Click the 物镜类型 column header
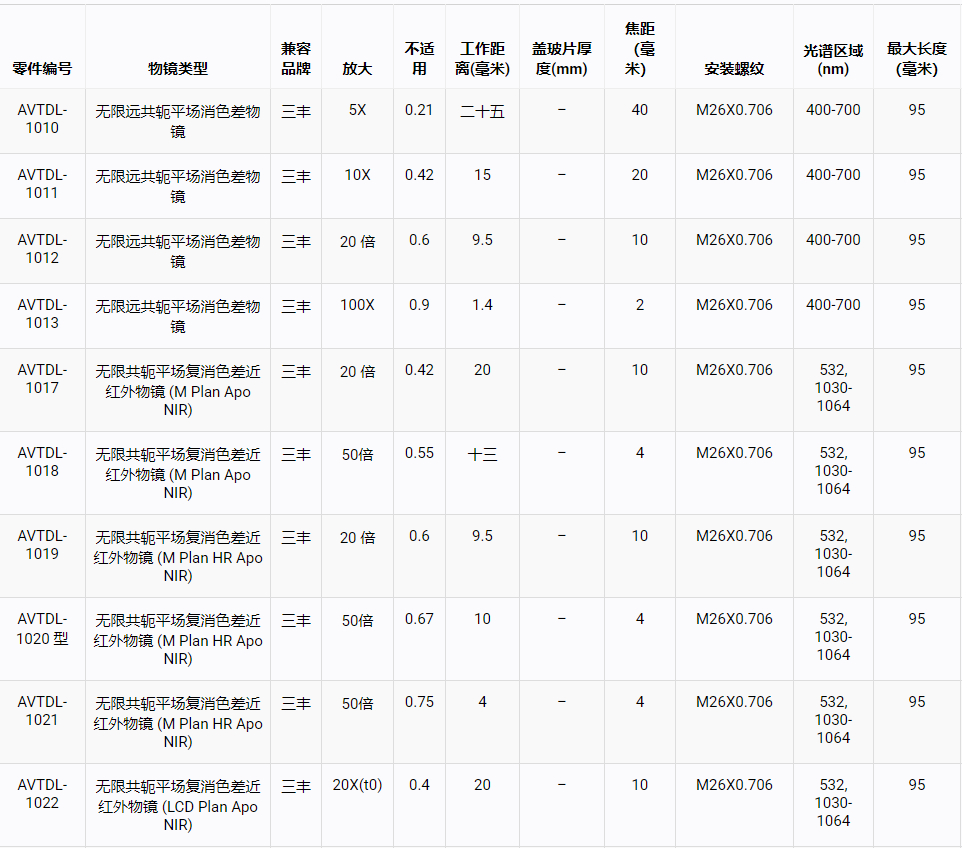 (x=178, y=68)
